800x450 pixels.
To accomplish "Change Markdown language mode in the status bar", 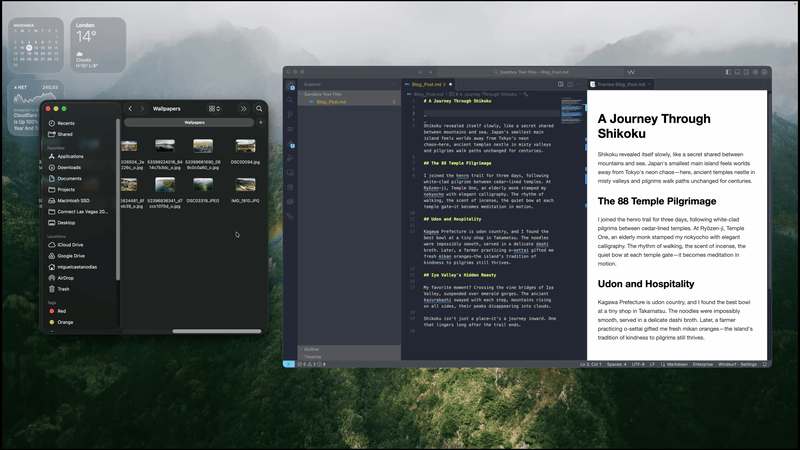I will (677, 364).
